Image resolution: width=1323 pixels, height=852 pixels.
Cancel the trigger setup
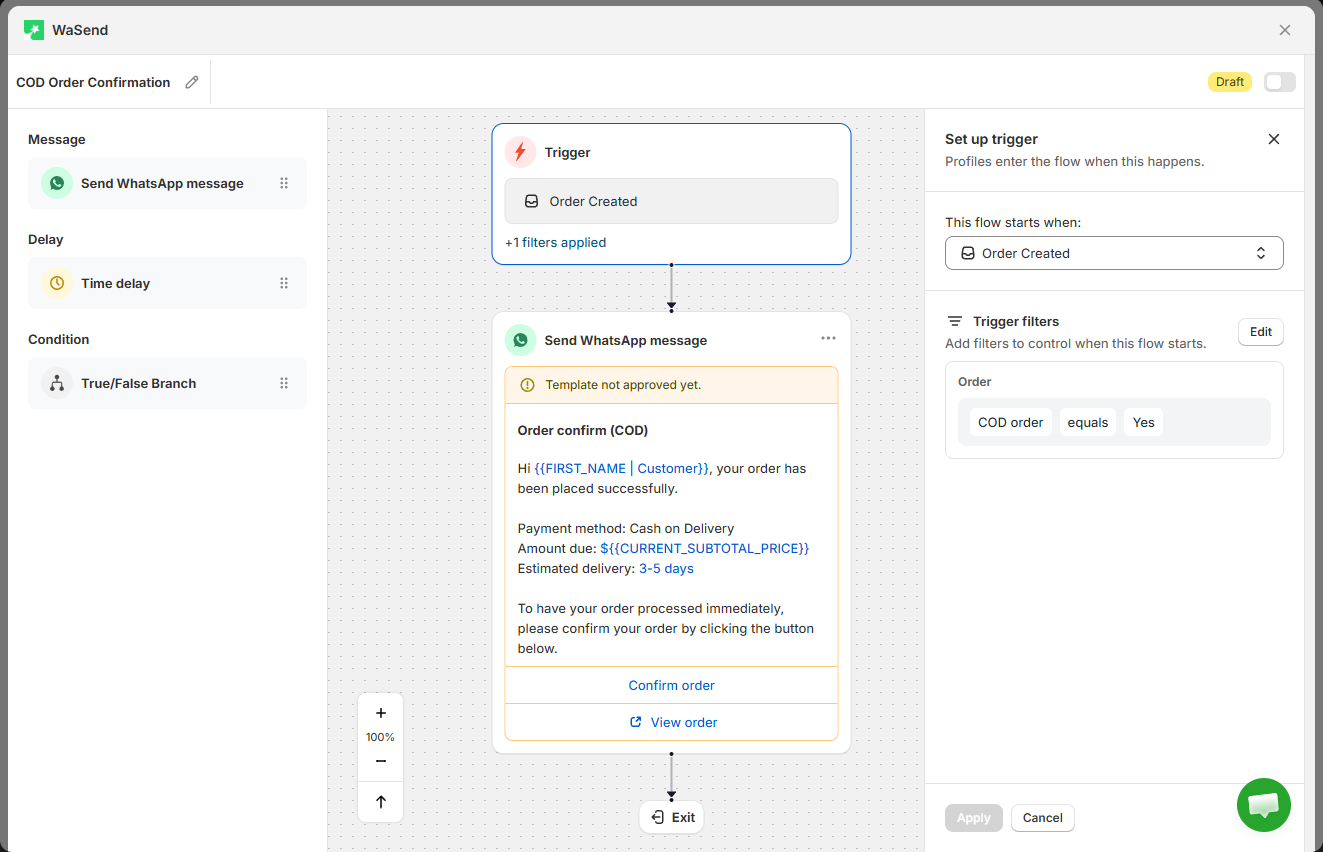pyautogui.click(x=1043, y=818)
